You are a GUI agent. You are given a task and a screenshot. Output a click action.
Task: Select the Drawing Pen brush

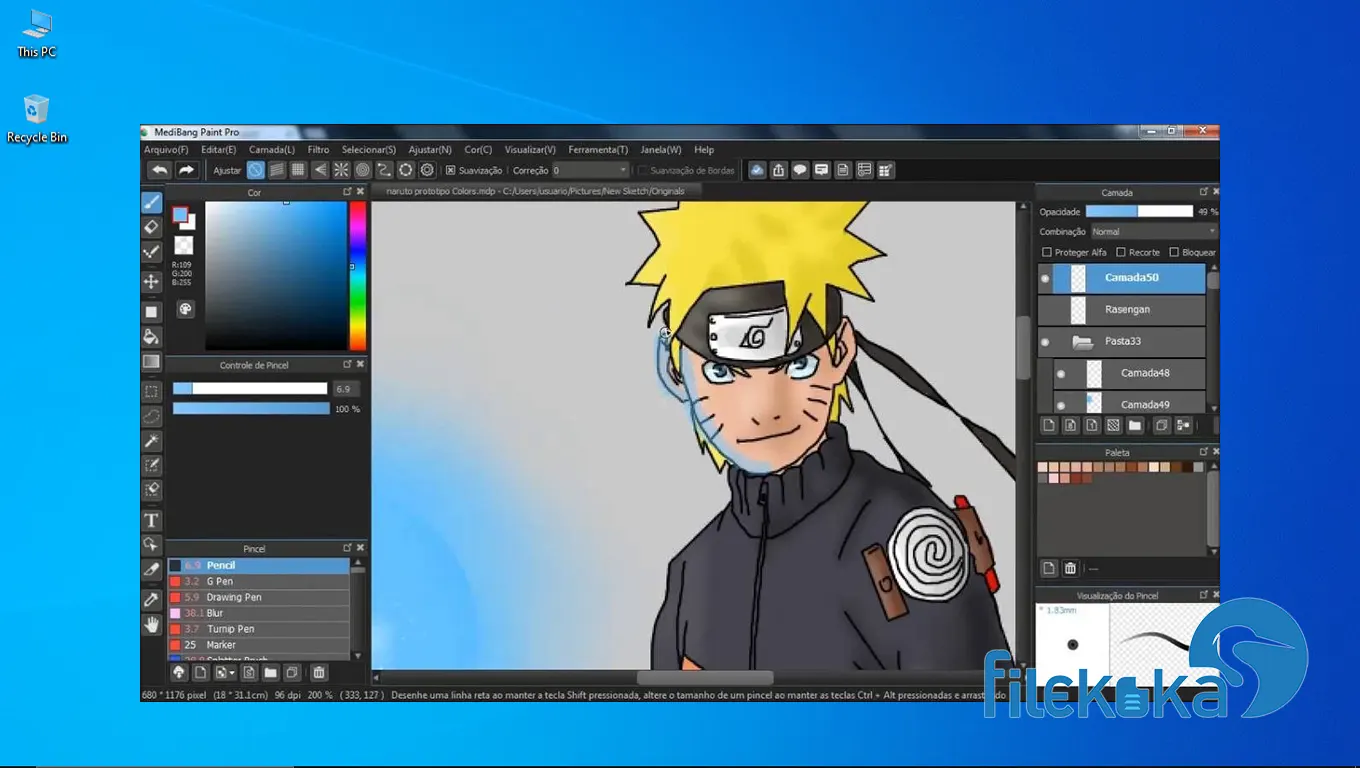(x=258, y=597)
